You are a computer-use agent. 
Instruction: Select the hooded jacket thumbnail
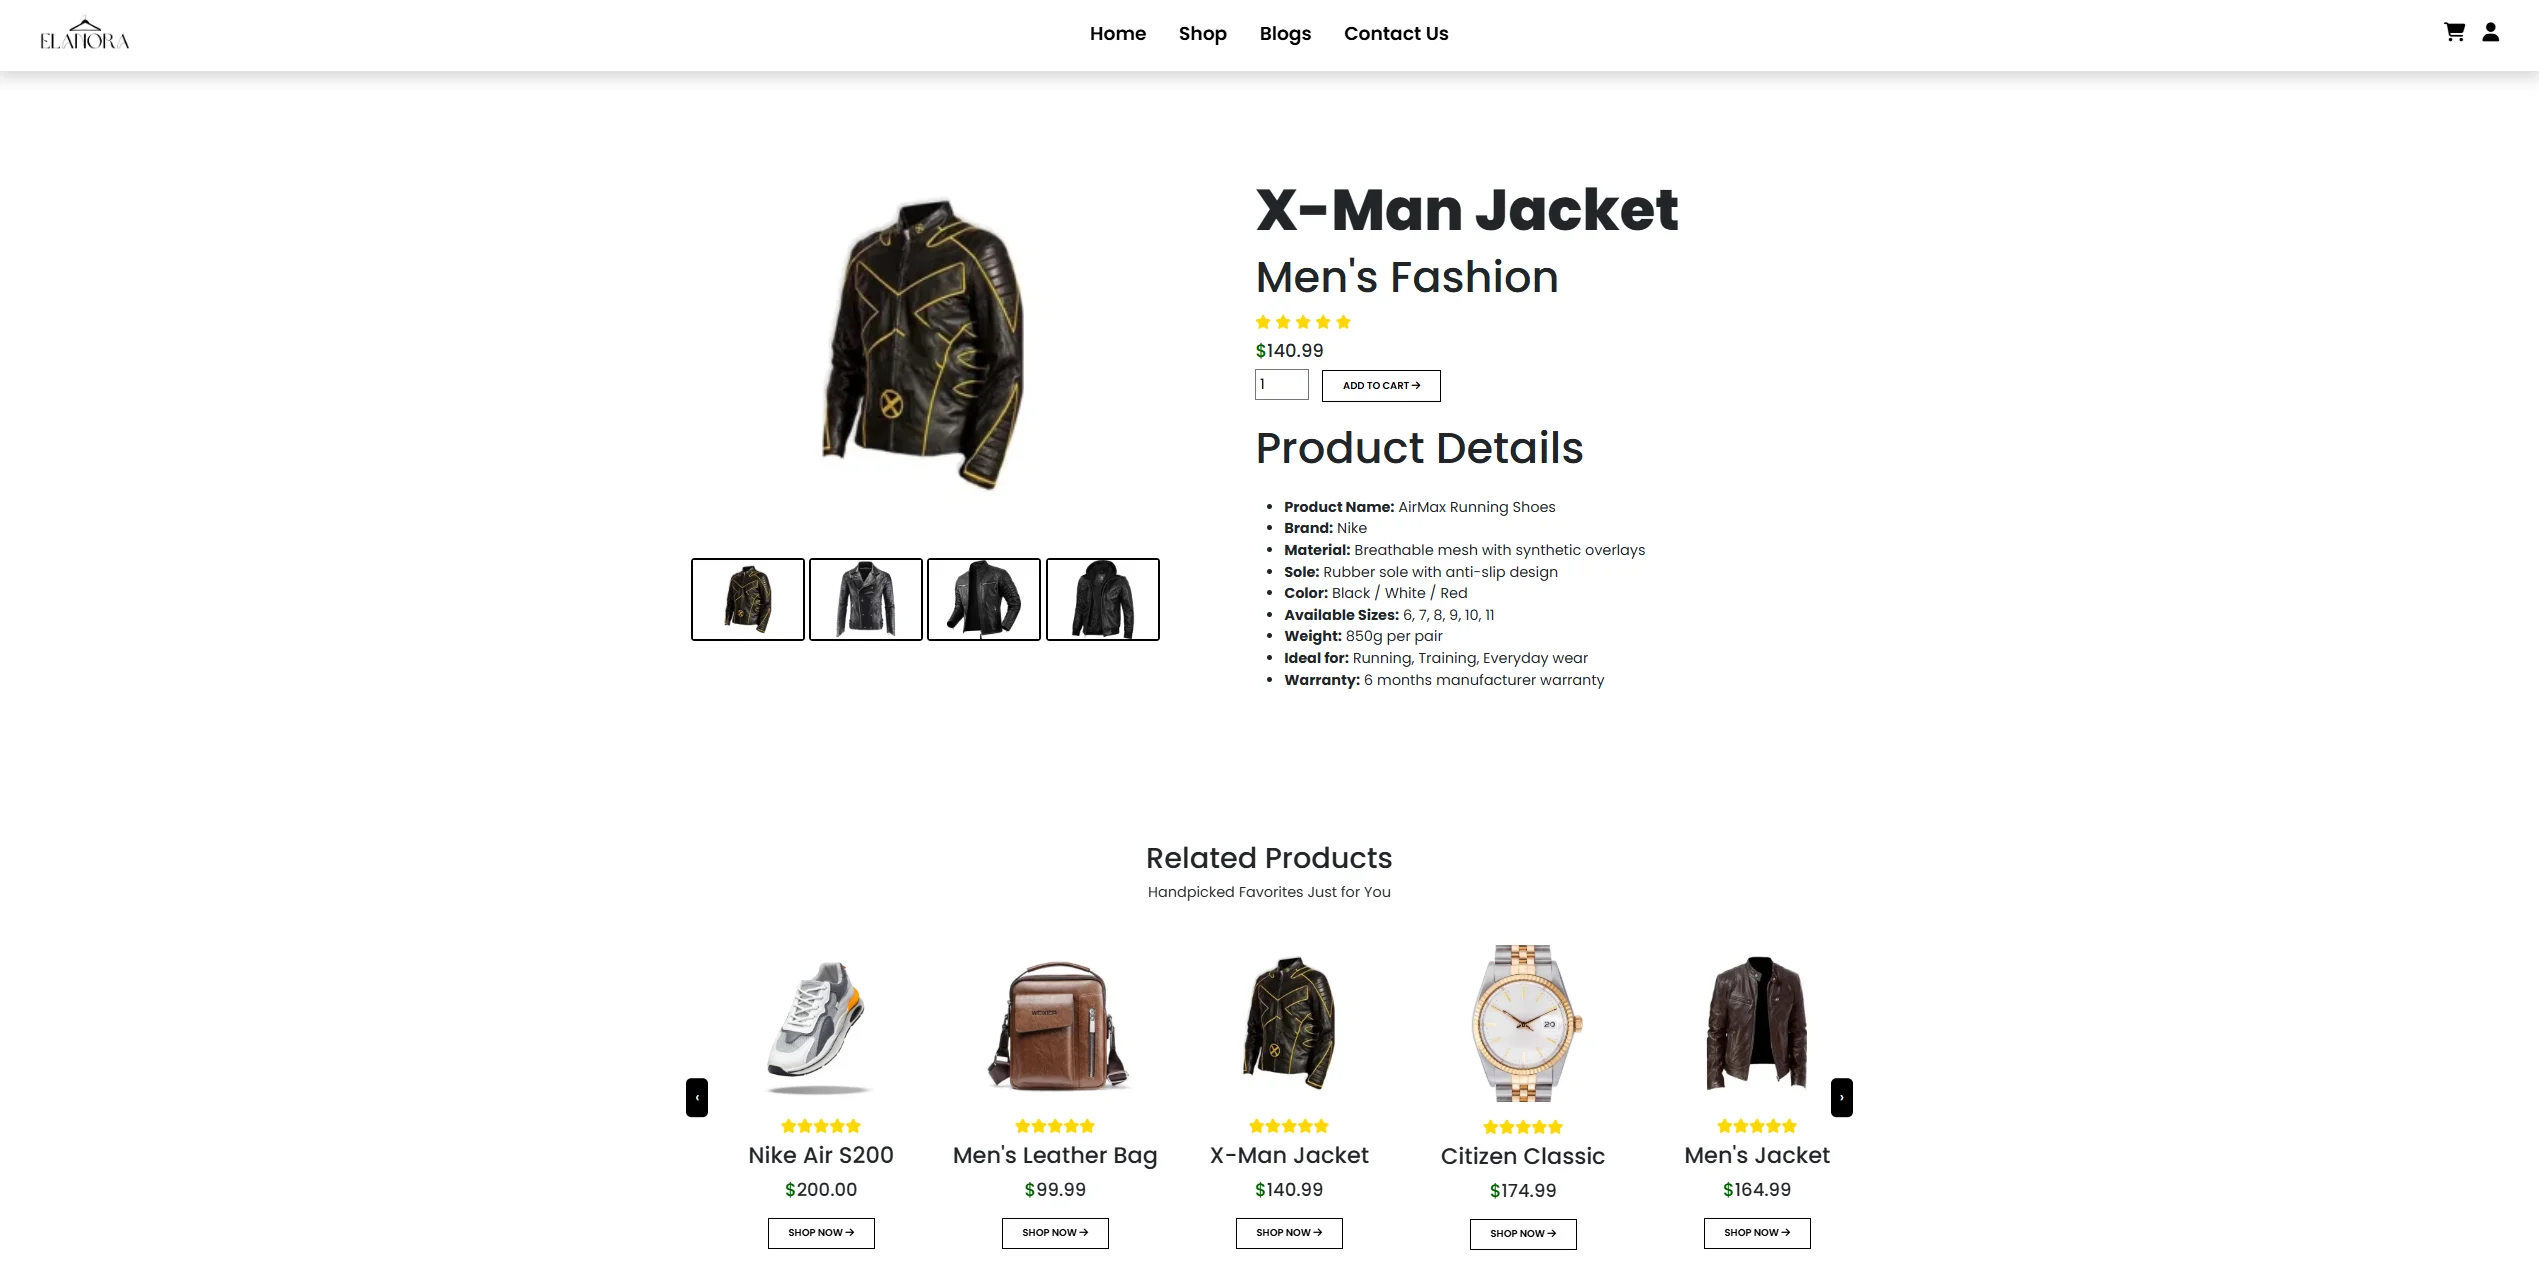coord(1103,599)
